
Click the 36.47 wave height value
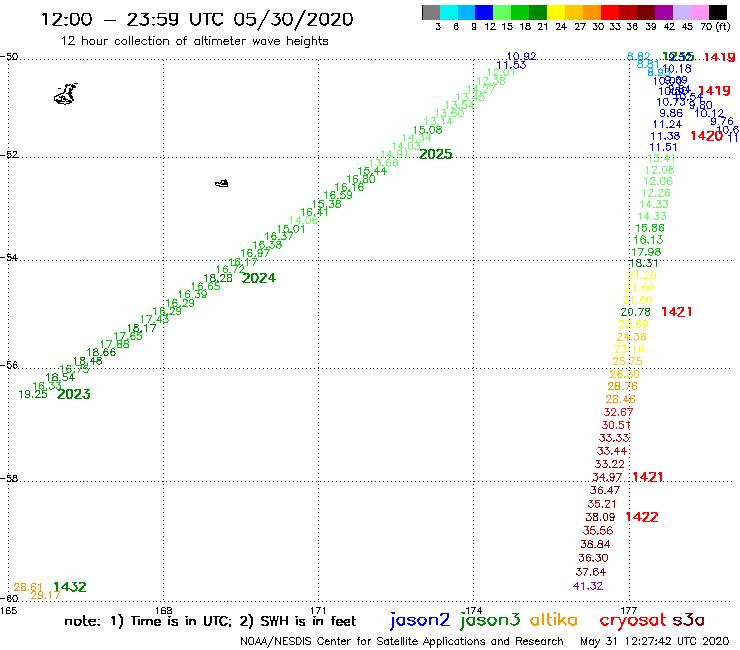tap(605, 490)
